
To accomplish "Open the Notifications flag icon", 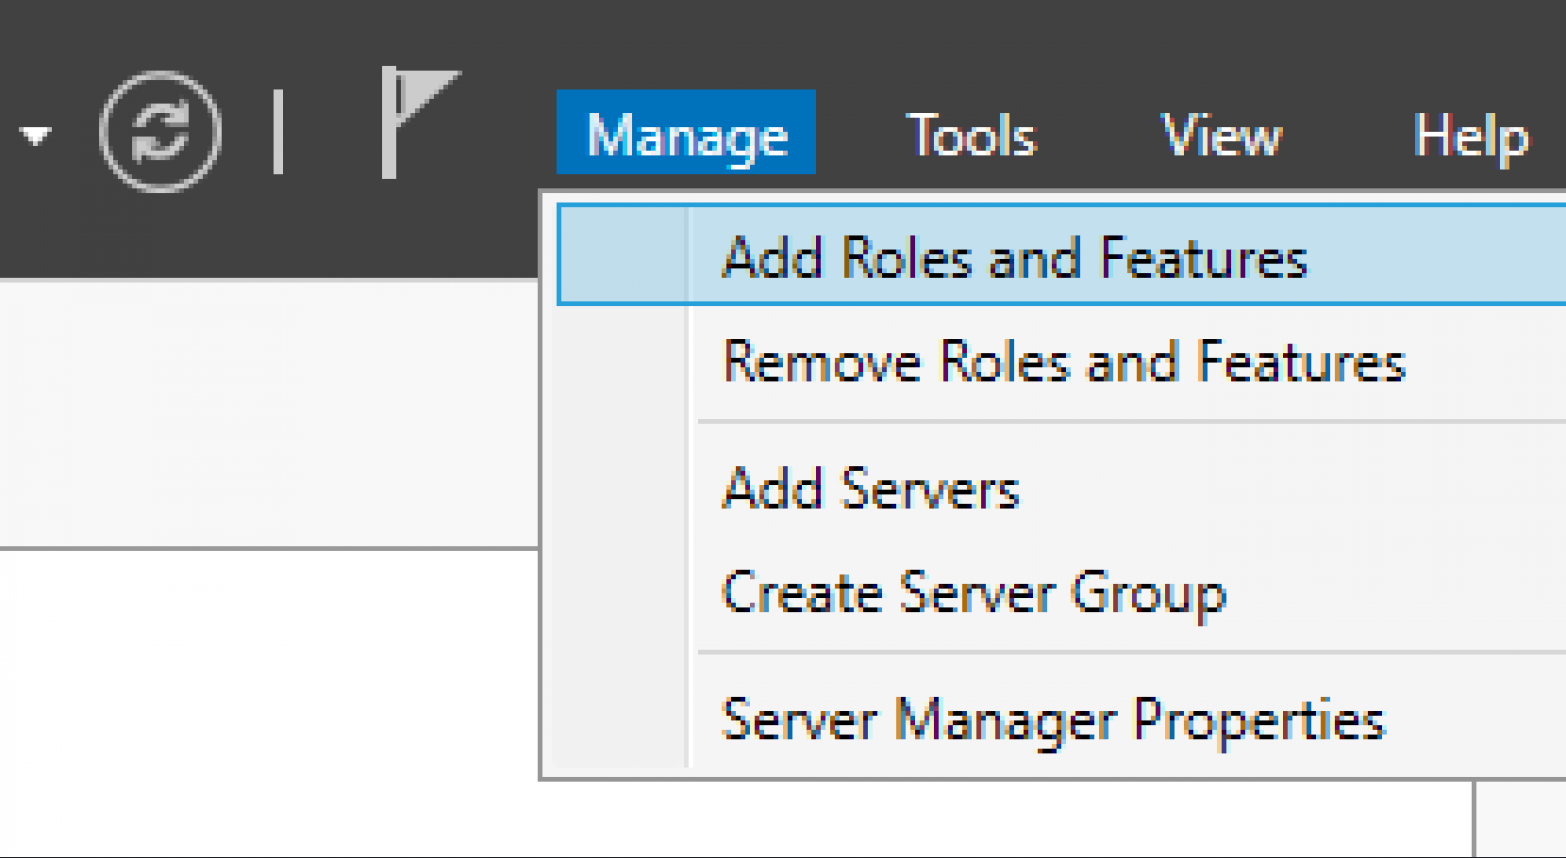I will (420, 122).
